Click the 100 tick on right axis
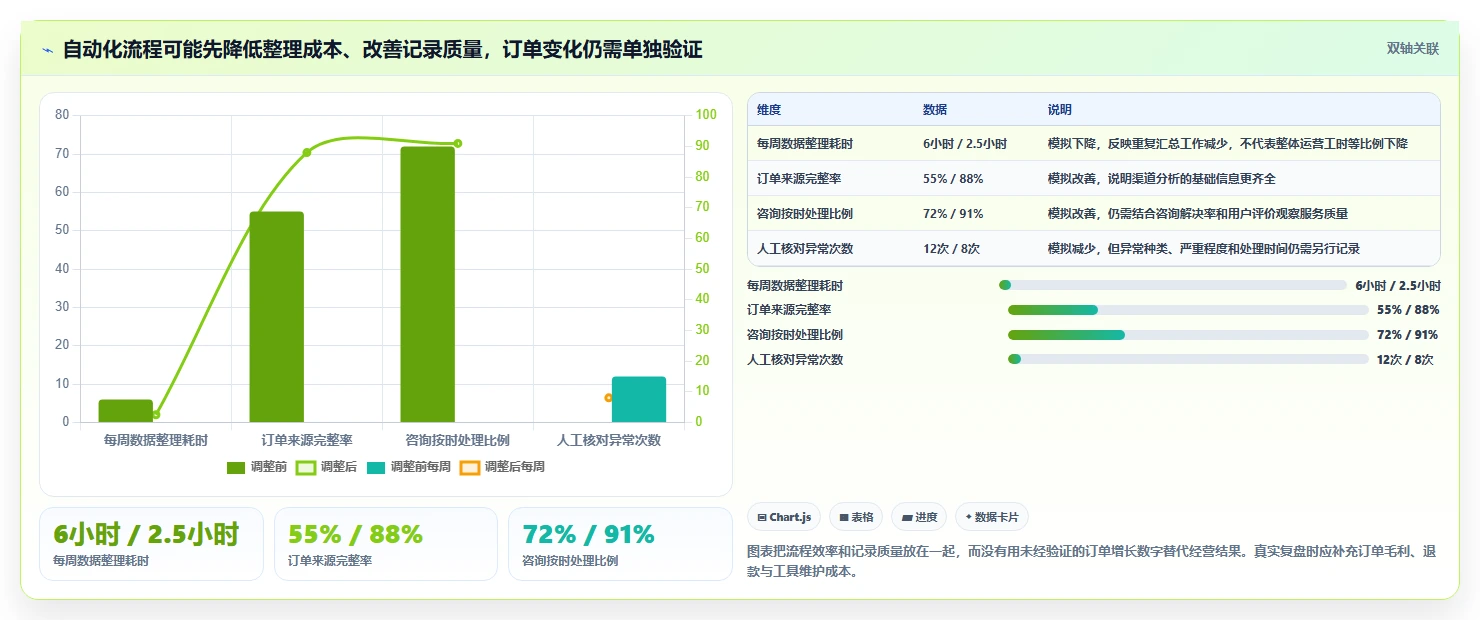The height and width of the screenshot is (620, 1480). [x=706, y=115]
